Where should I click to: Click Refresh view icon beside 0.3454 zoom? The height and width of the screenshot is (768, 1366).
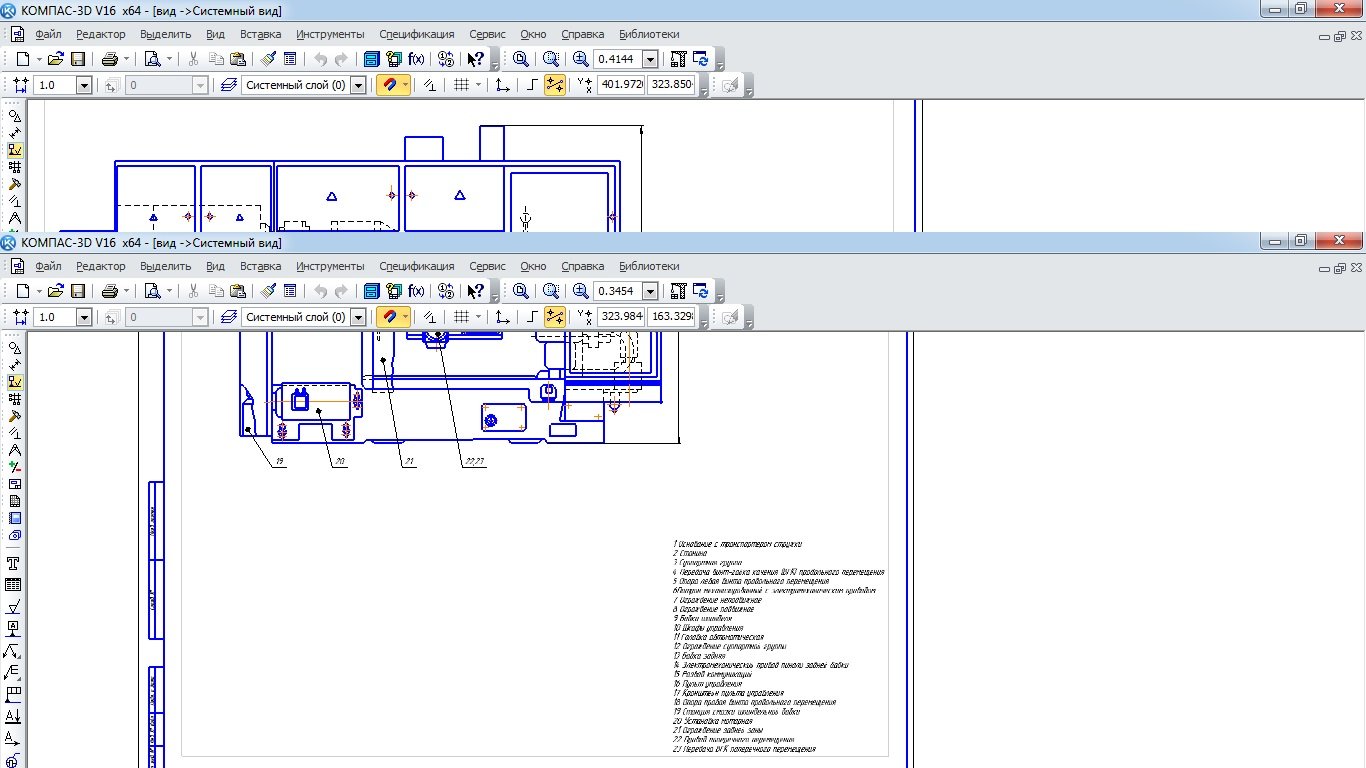(700, 291)
